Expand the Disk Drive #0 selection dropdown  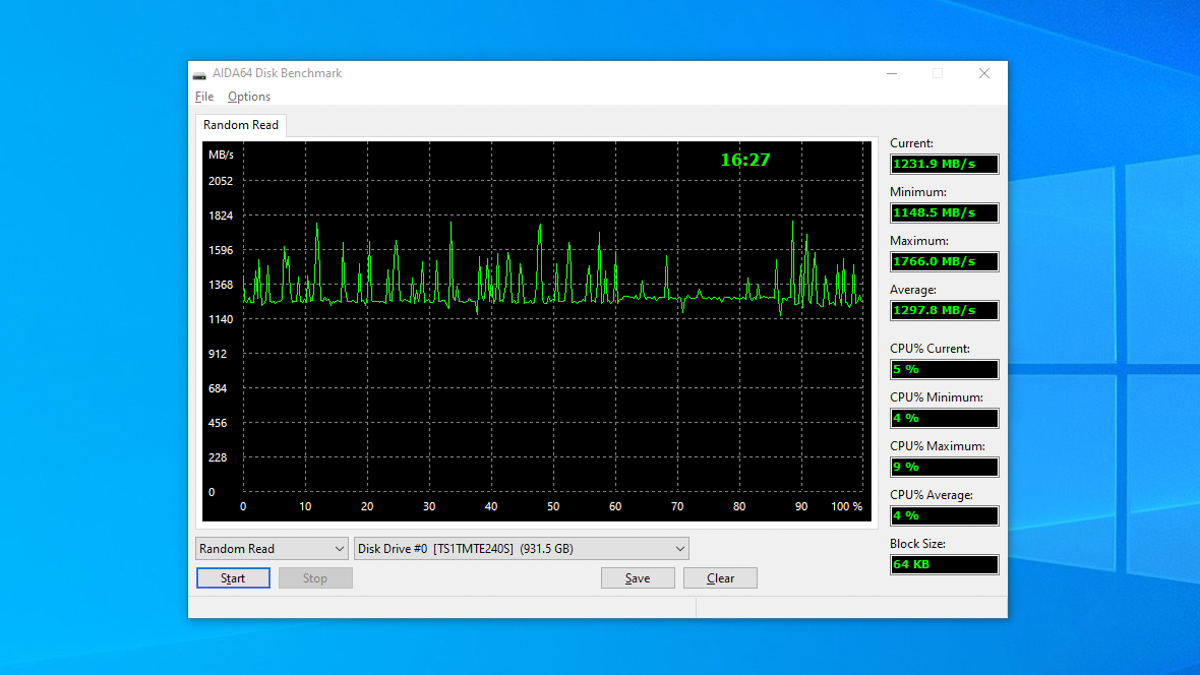point(522,549)
